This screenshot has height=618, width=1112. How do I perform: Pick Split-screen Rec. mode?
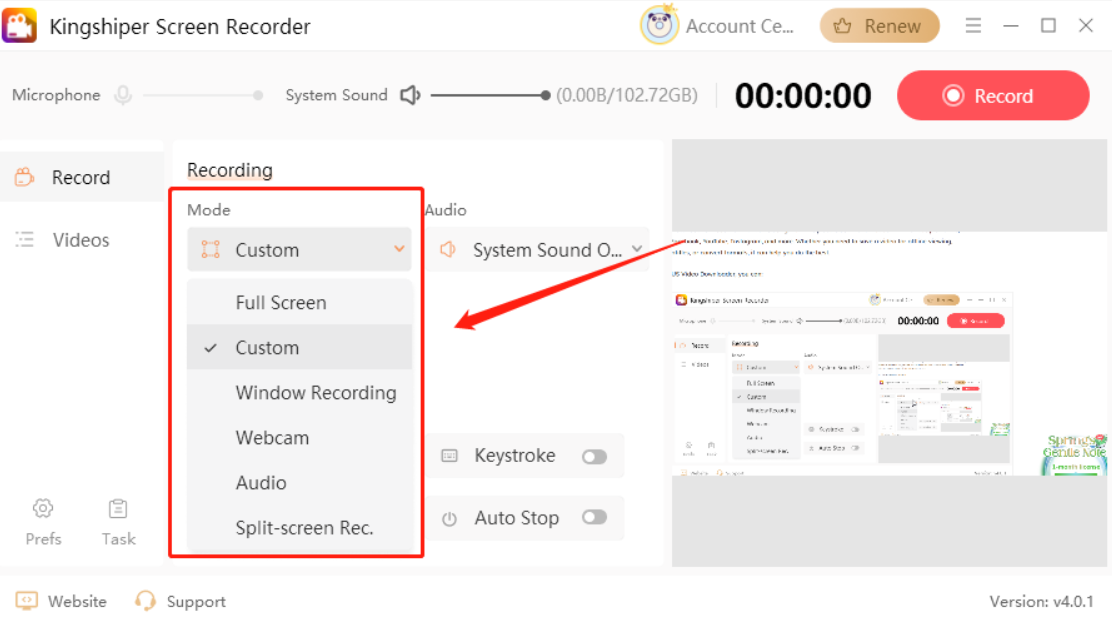point(304,528)
